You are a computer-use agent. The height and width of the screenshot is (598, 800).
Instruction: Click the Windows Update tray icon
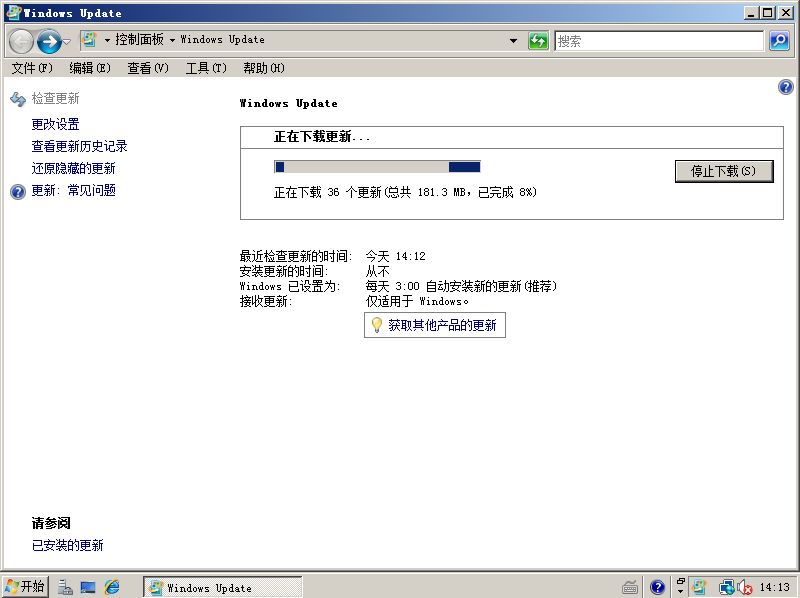698,587
